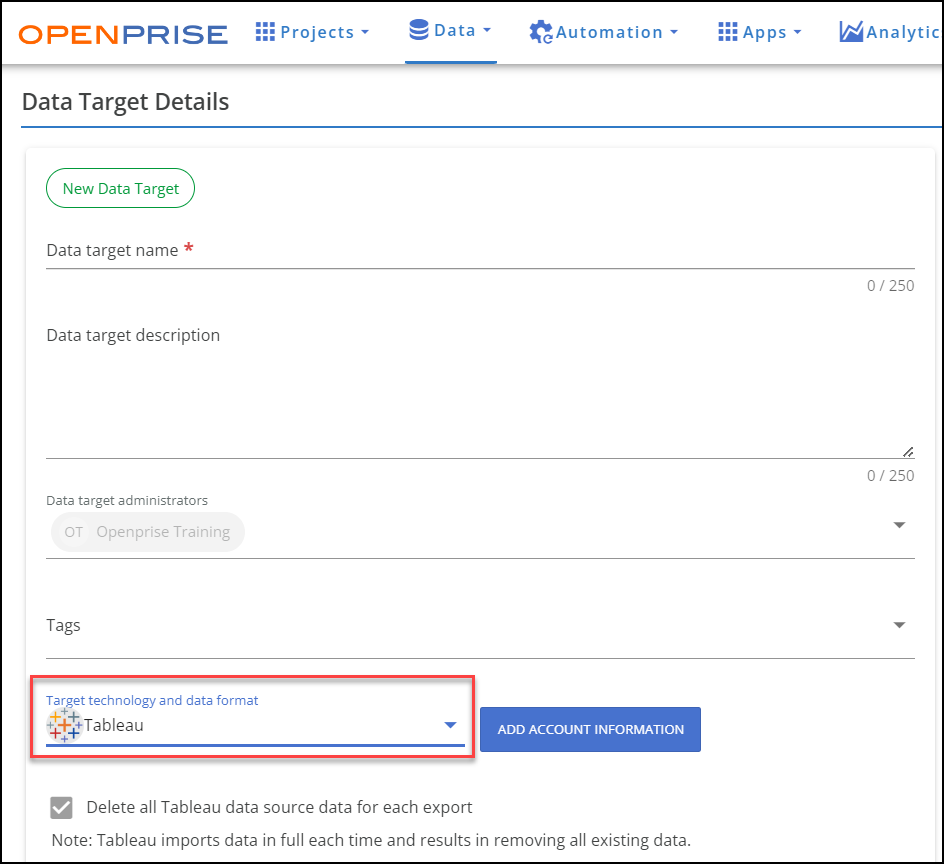The image size is (944, 864).
Task: Click the Openprise logo
Action: pyautogui.click(x=123, y=34)
